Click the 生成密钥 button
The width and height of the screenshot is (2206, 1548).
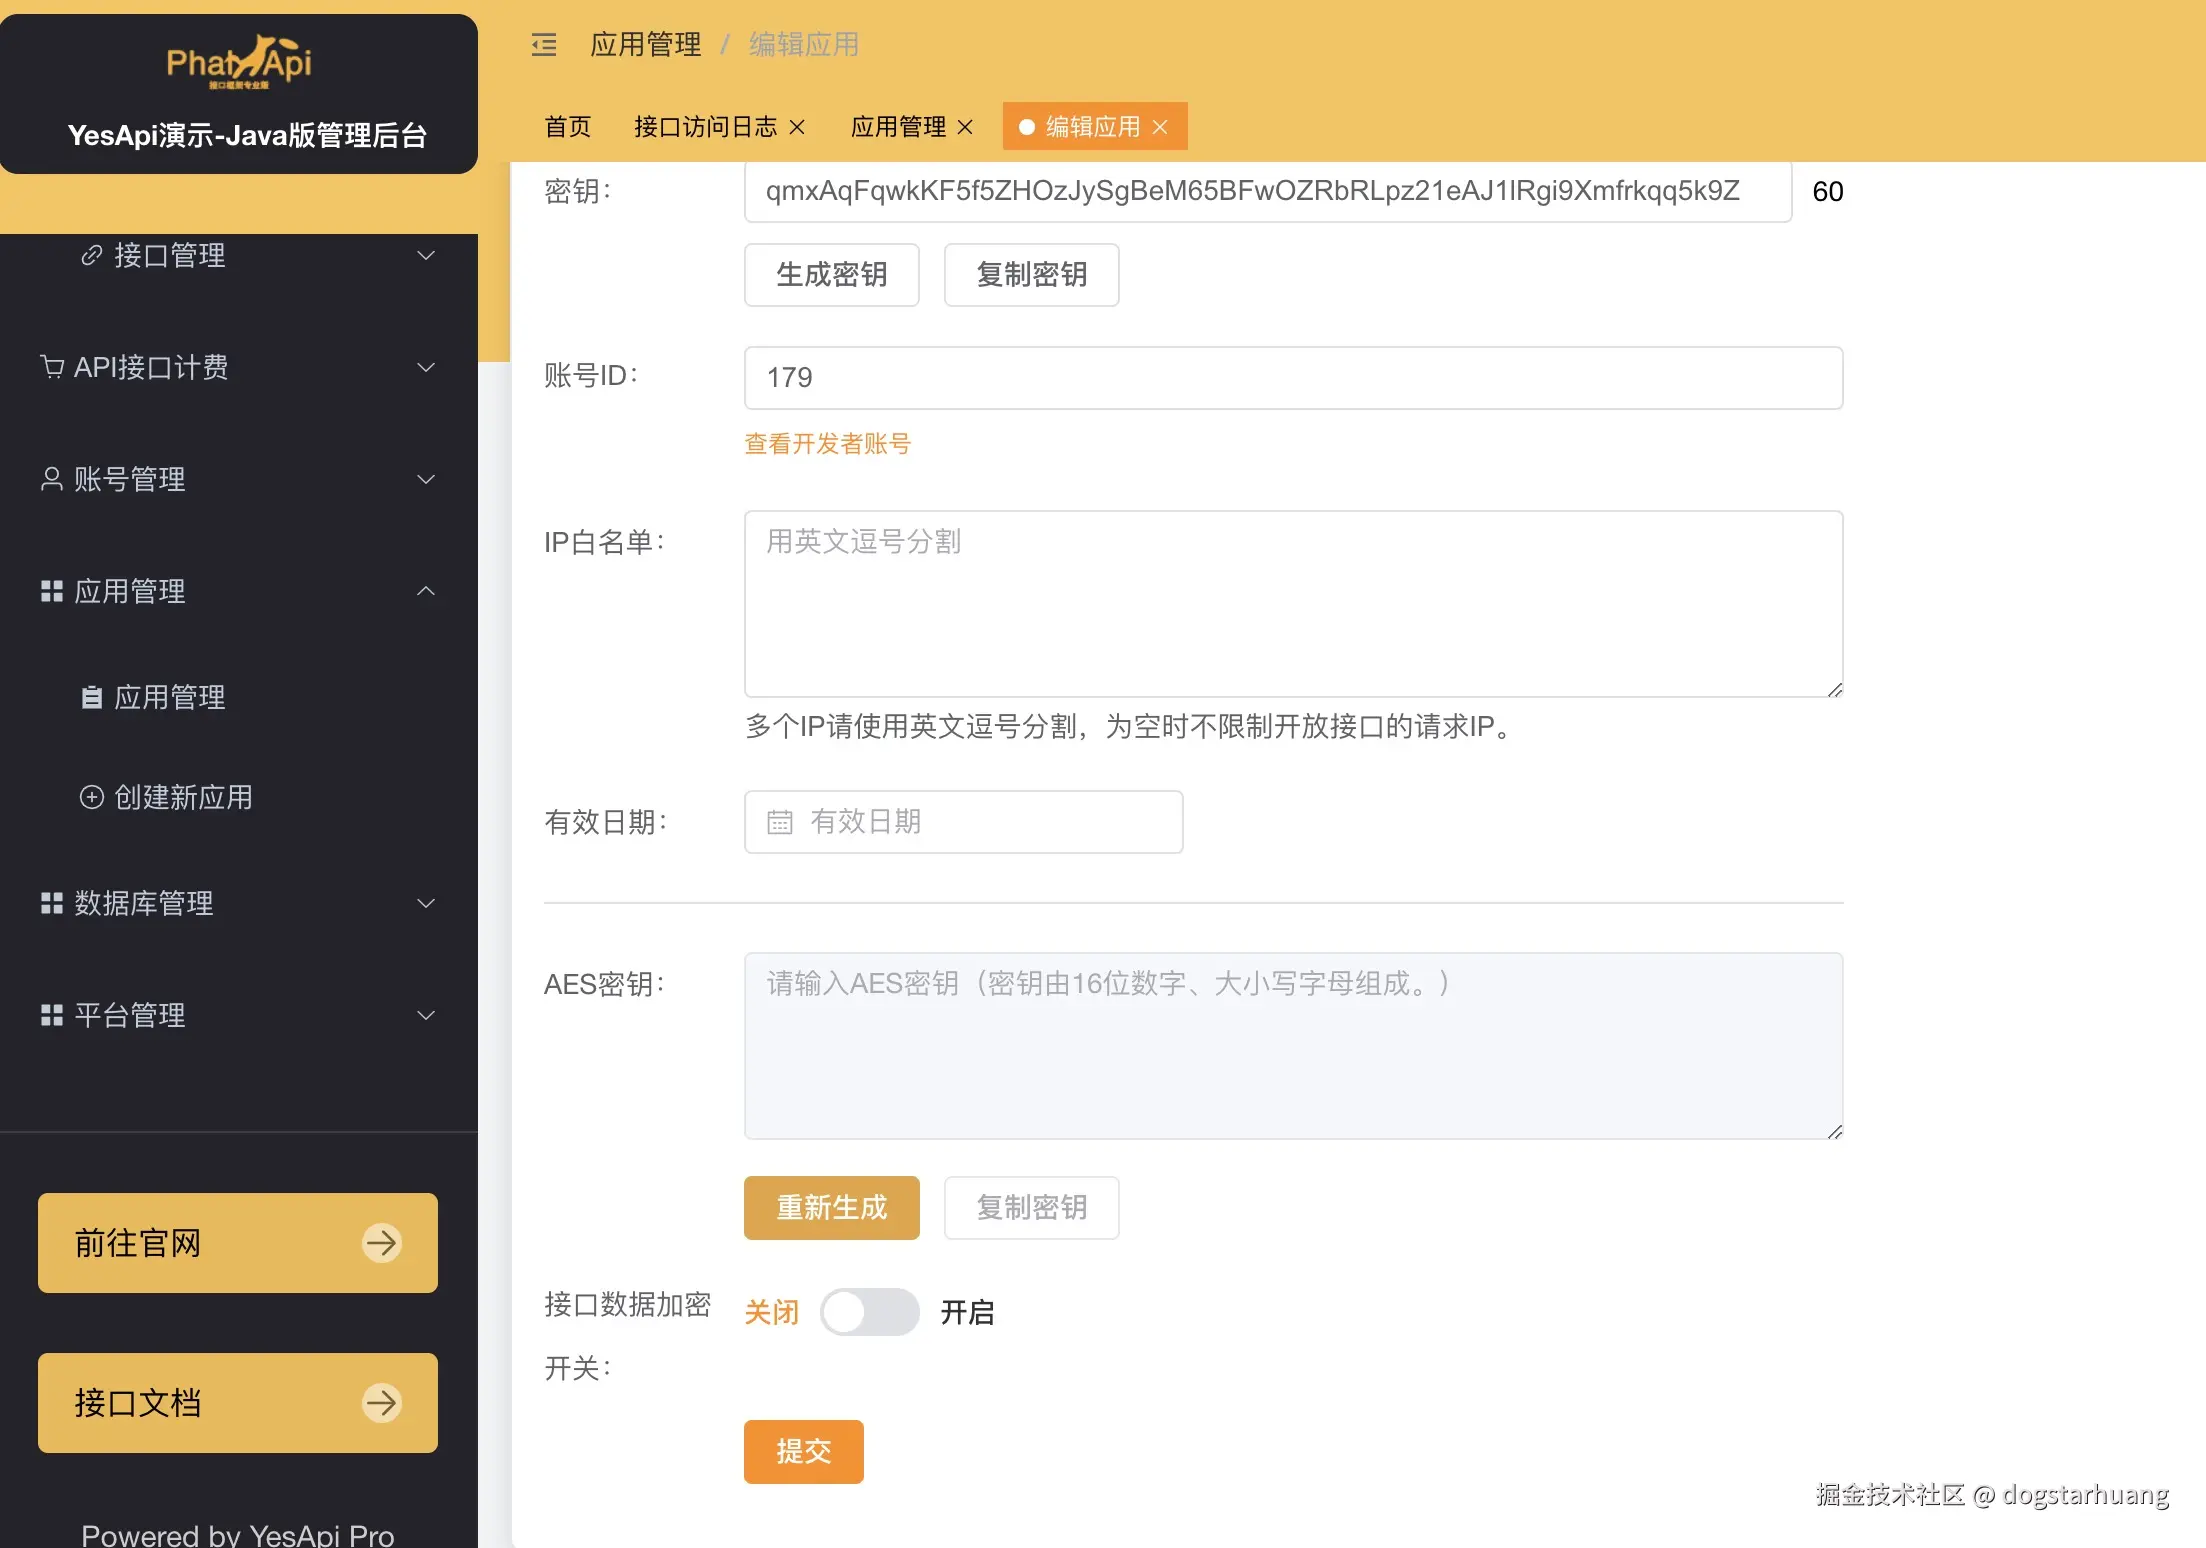831,274
